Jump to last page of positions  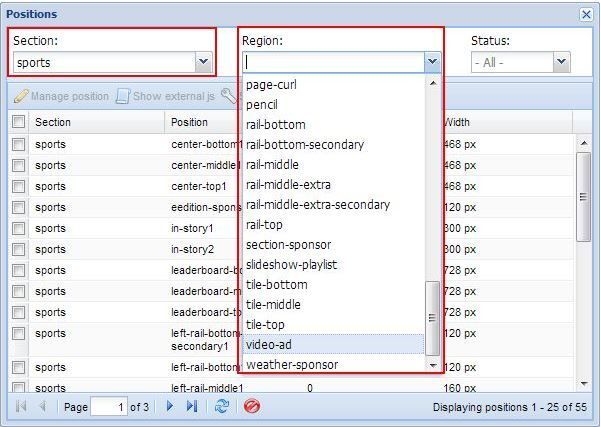click(x=192, y=406)
